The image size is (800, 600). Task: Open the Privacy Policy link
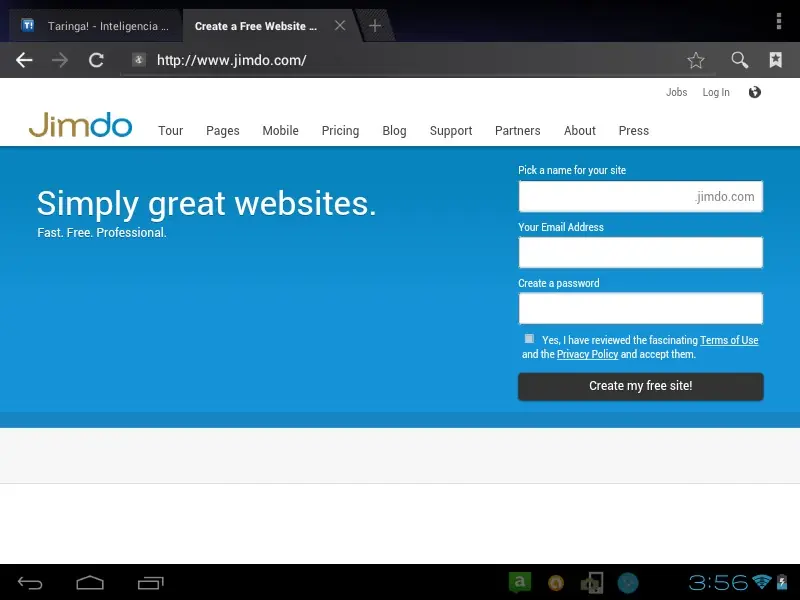(587, 354)
